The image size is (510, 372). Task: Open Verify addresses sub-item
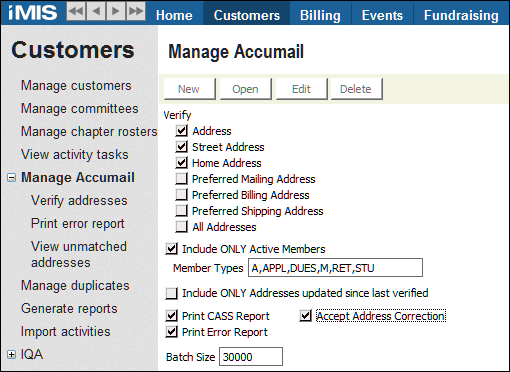point(79,201)
